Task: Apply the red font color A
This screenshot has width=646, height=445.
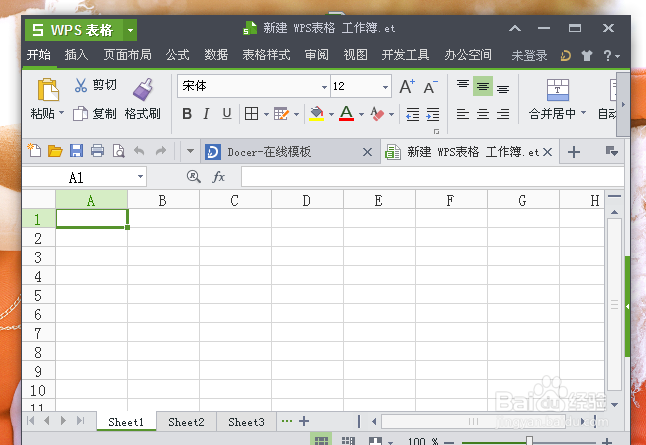Action: tap(346, 113)
